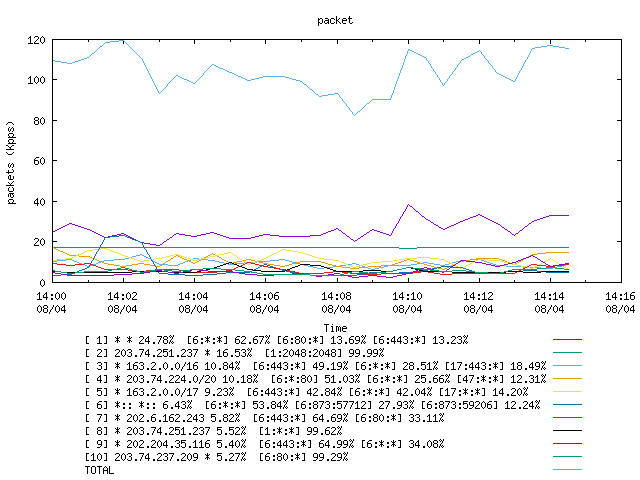The height and width of the screenshot is (480, 640).
Task: Click the y-axis value 80
Action: (x=39, y=121)
